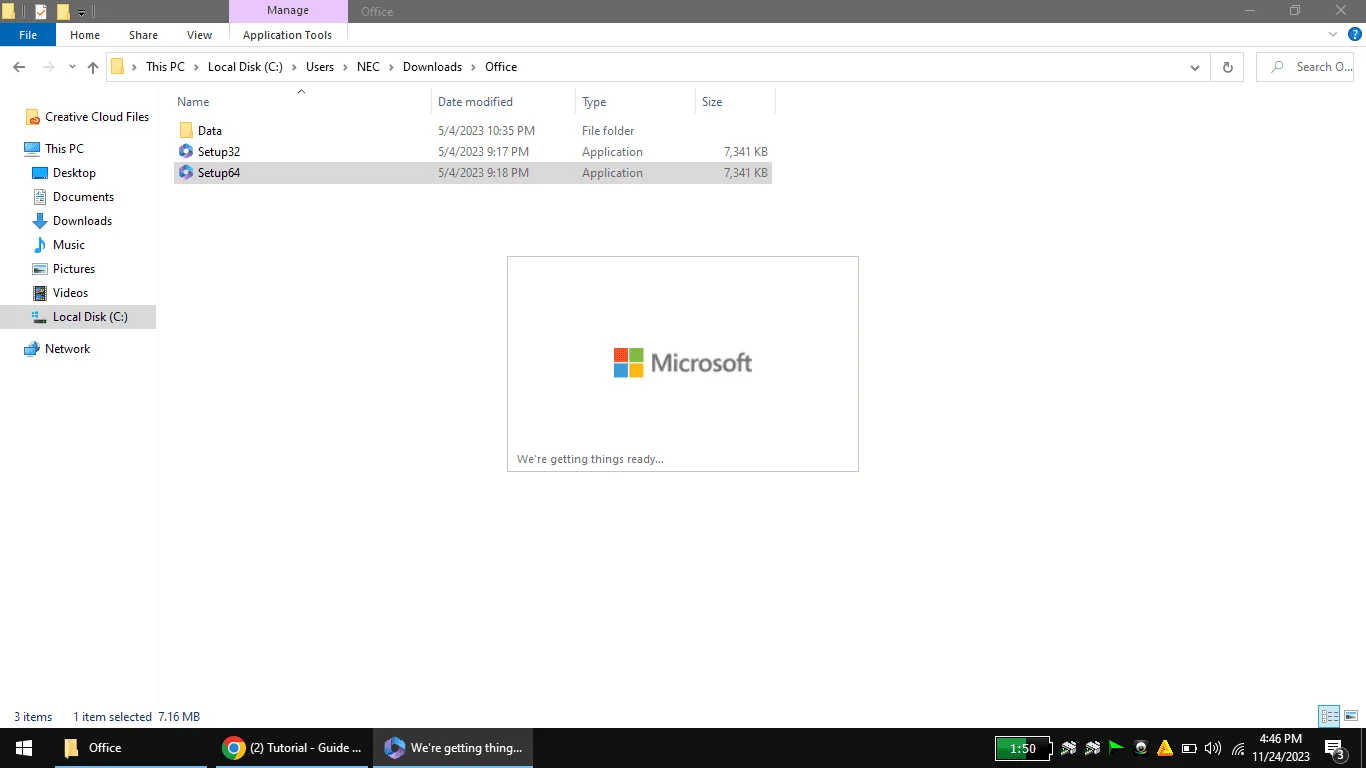
Task: Click the green battery time indicator 1:50
Action: pos(1023,748)
